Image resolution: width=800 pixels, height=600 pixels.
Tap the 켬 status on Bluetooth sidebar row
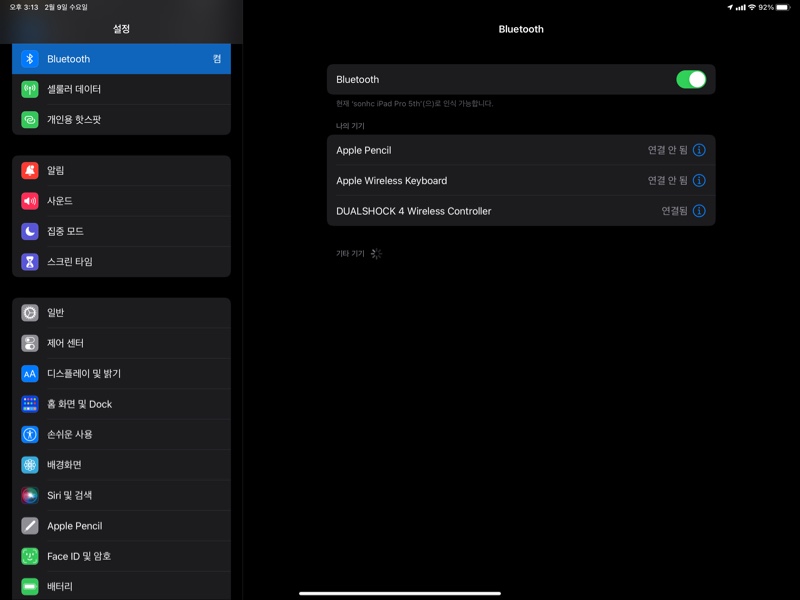pyautogui.click(x=217, y=59)
